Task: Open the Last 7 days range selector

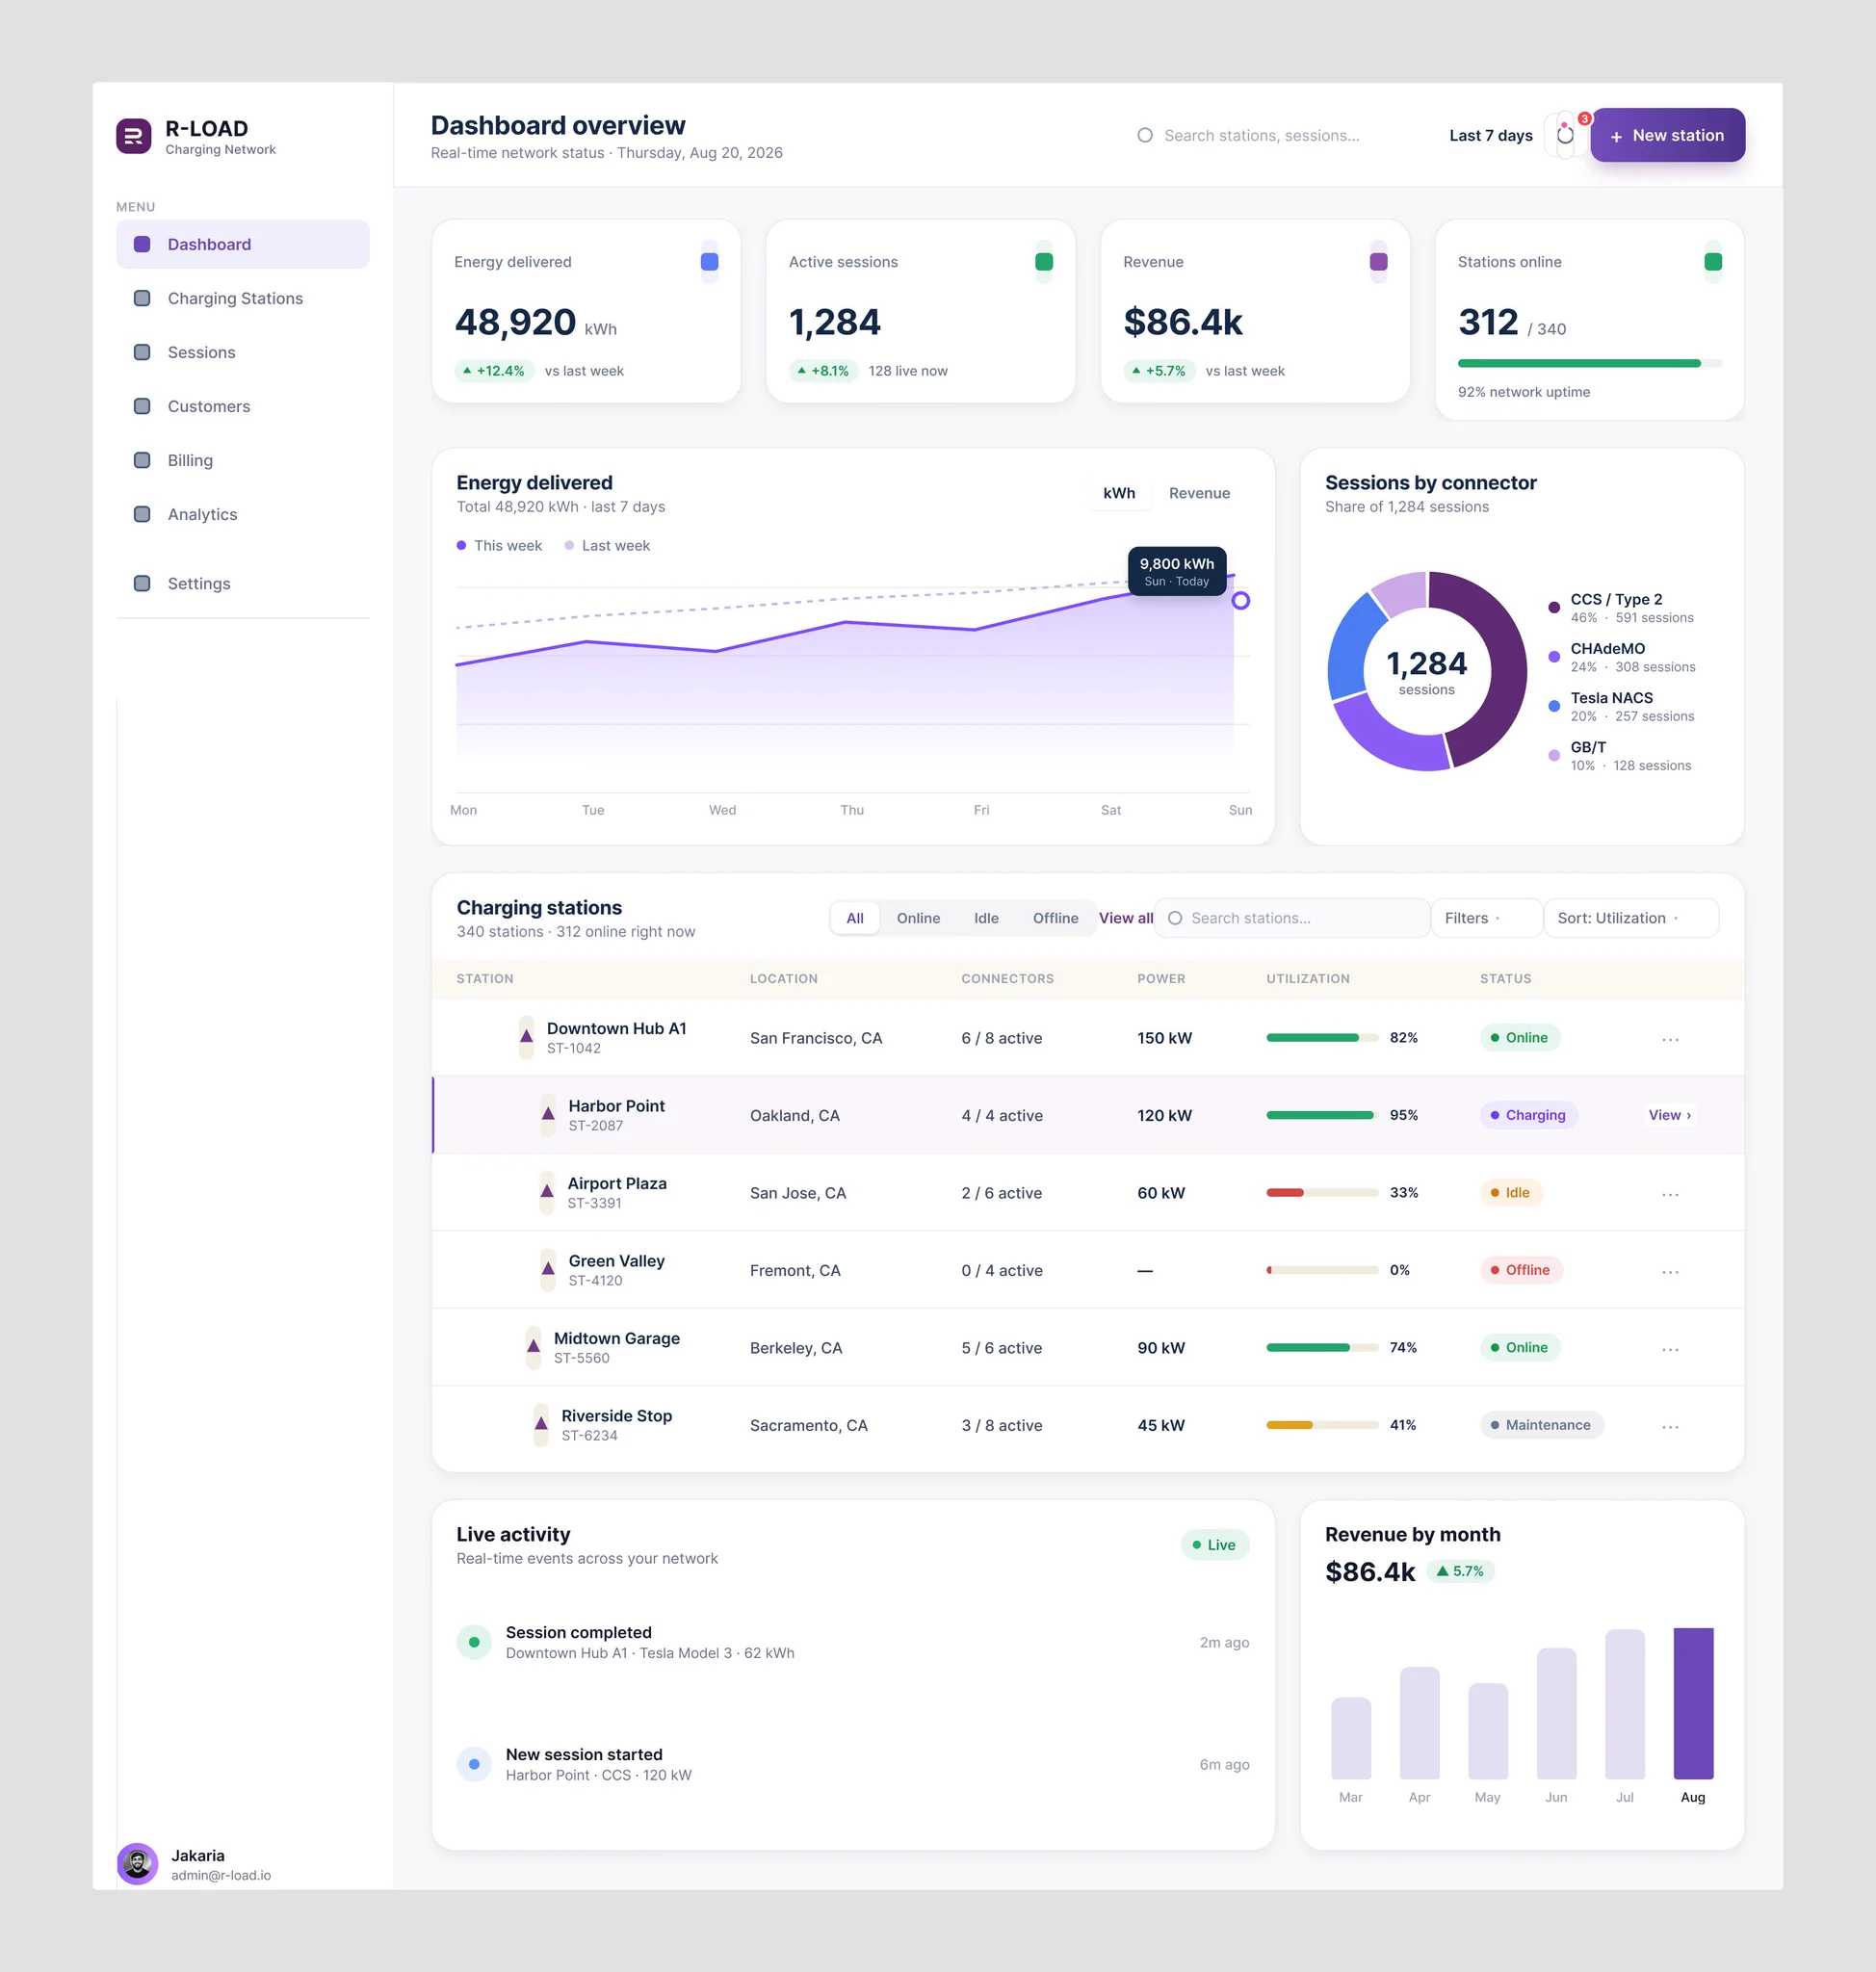Action: (x=1490, y=135)
